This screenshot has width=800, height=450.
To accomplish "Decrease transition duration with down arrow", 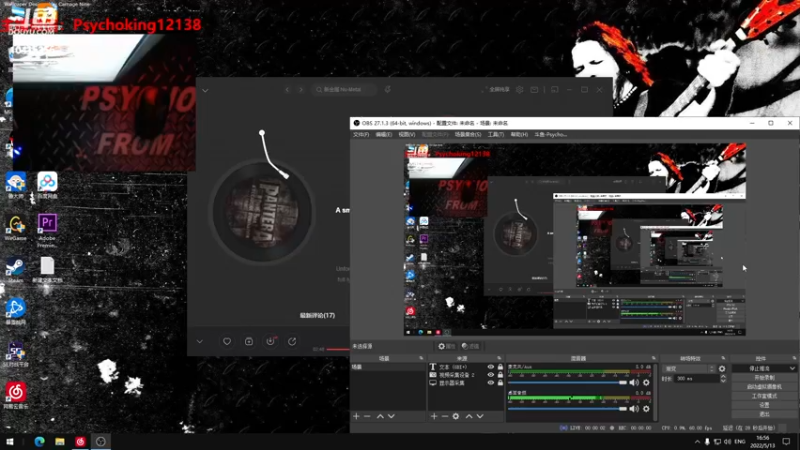I will 723,381.
